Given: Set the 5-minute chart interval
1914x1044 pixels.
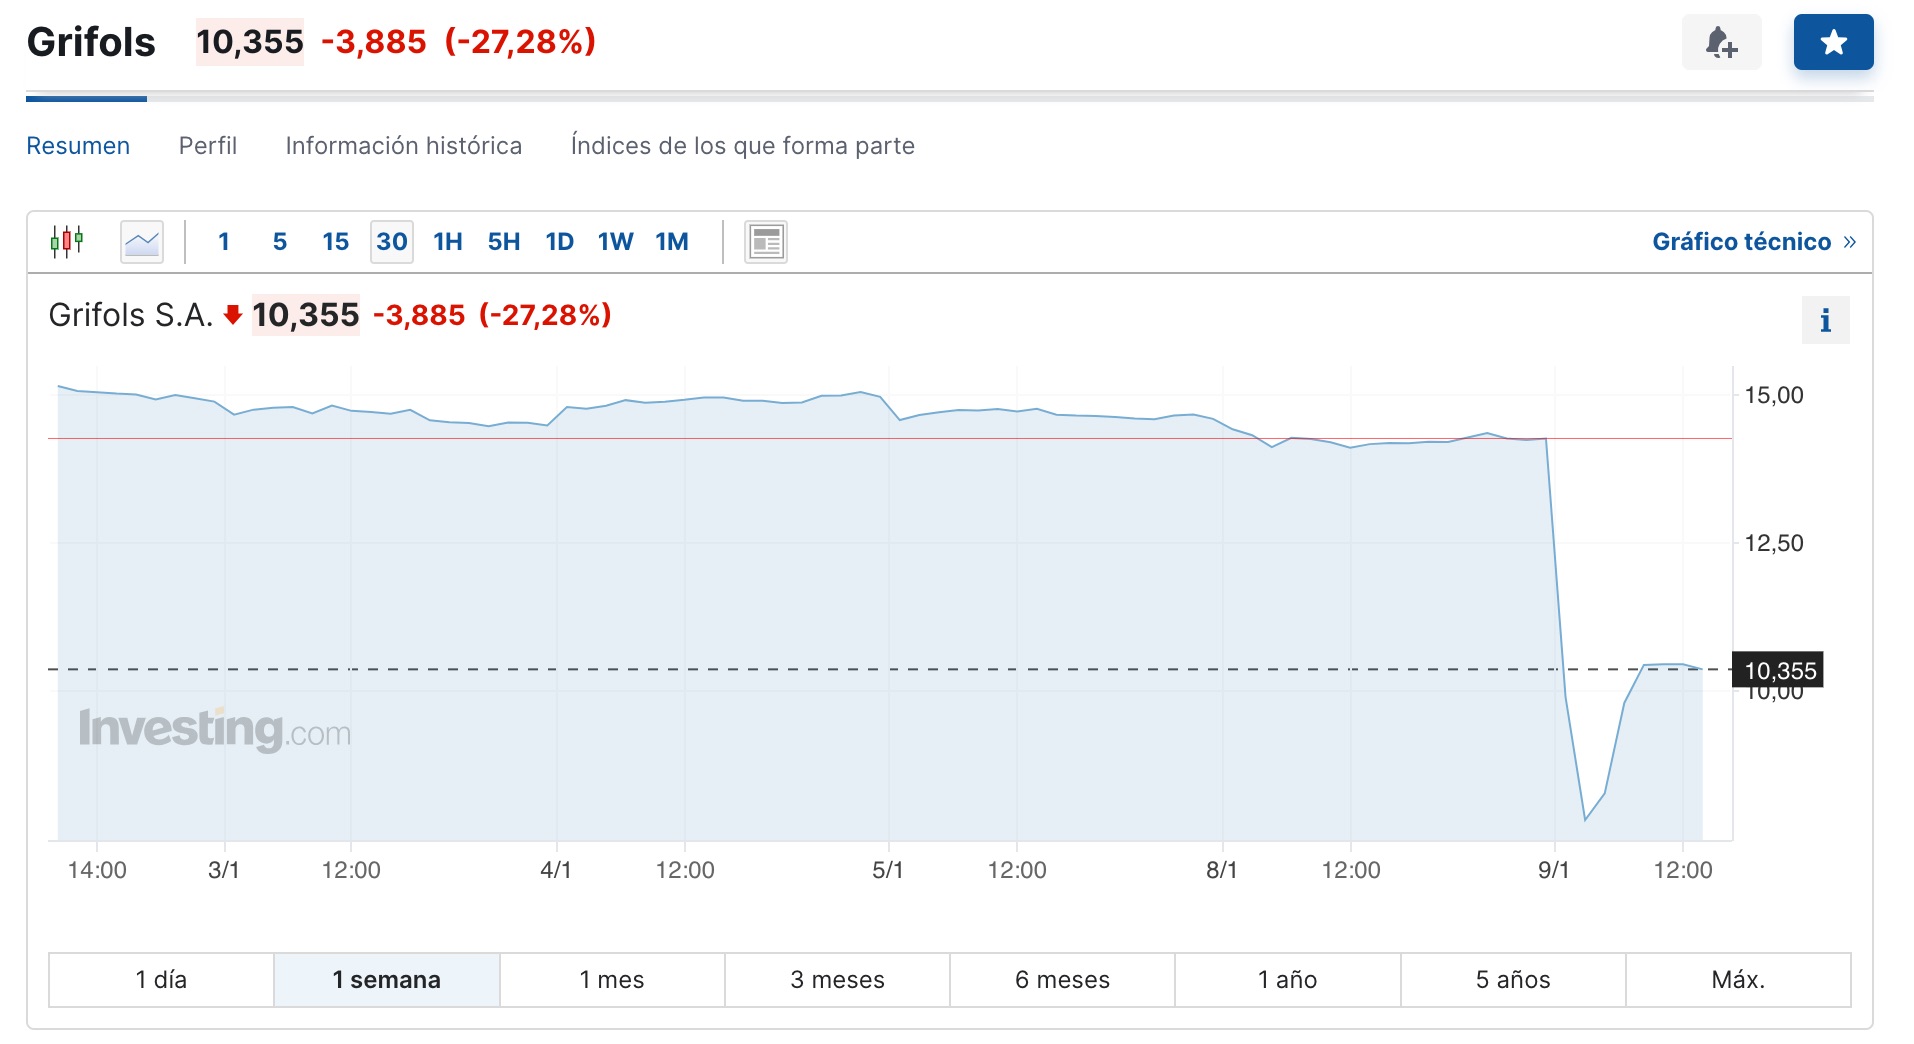Looking at the screenshot, I should pos(280,242).
